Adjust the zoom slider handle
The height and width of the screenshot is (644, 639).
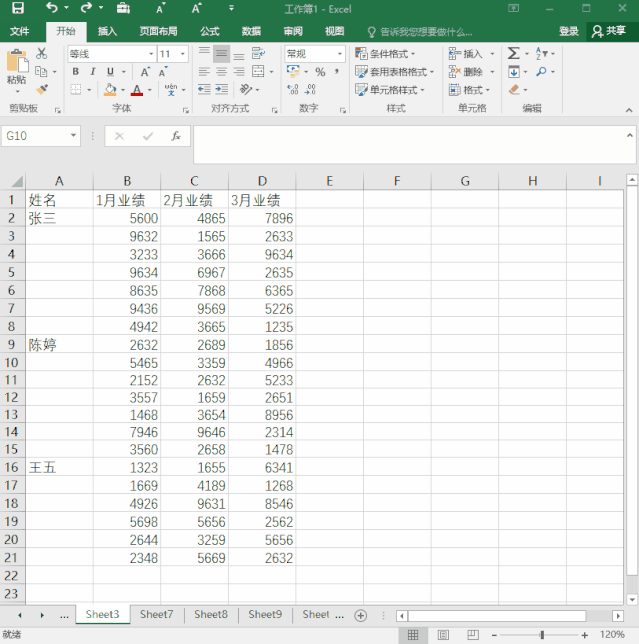[542, 635]
